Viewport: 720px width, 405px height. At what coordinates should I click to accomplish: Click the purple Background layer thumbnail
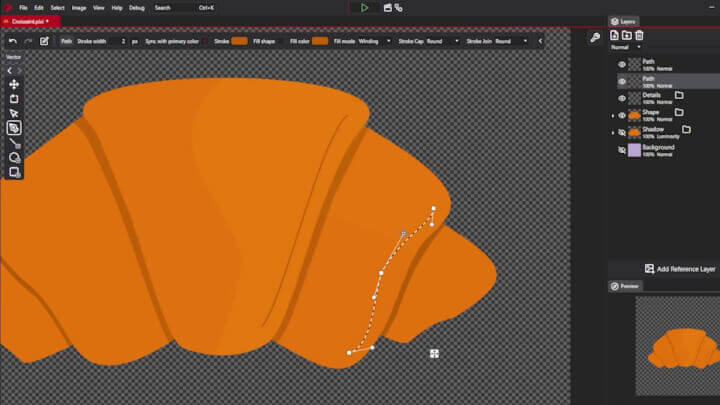(x=634, y=150)
